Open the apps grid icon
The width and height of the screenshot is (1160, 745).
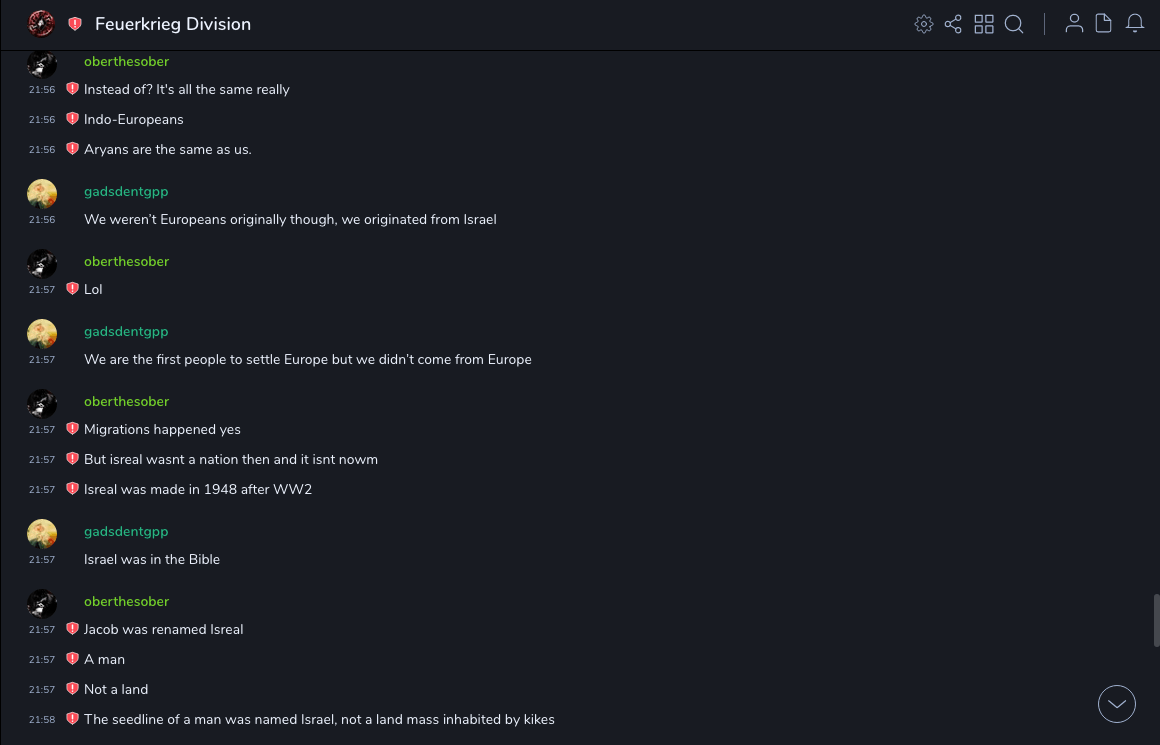(x=984, y=24)
